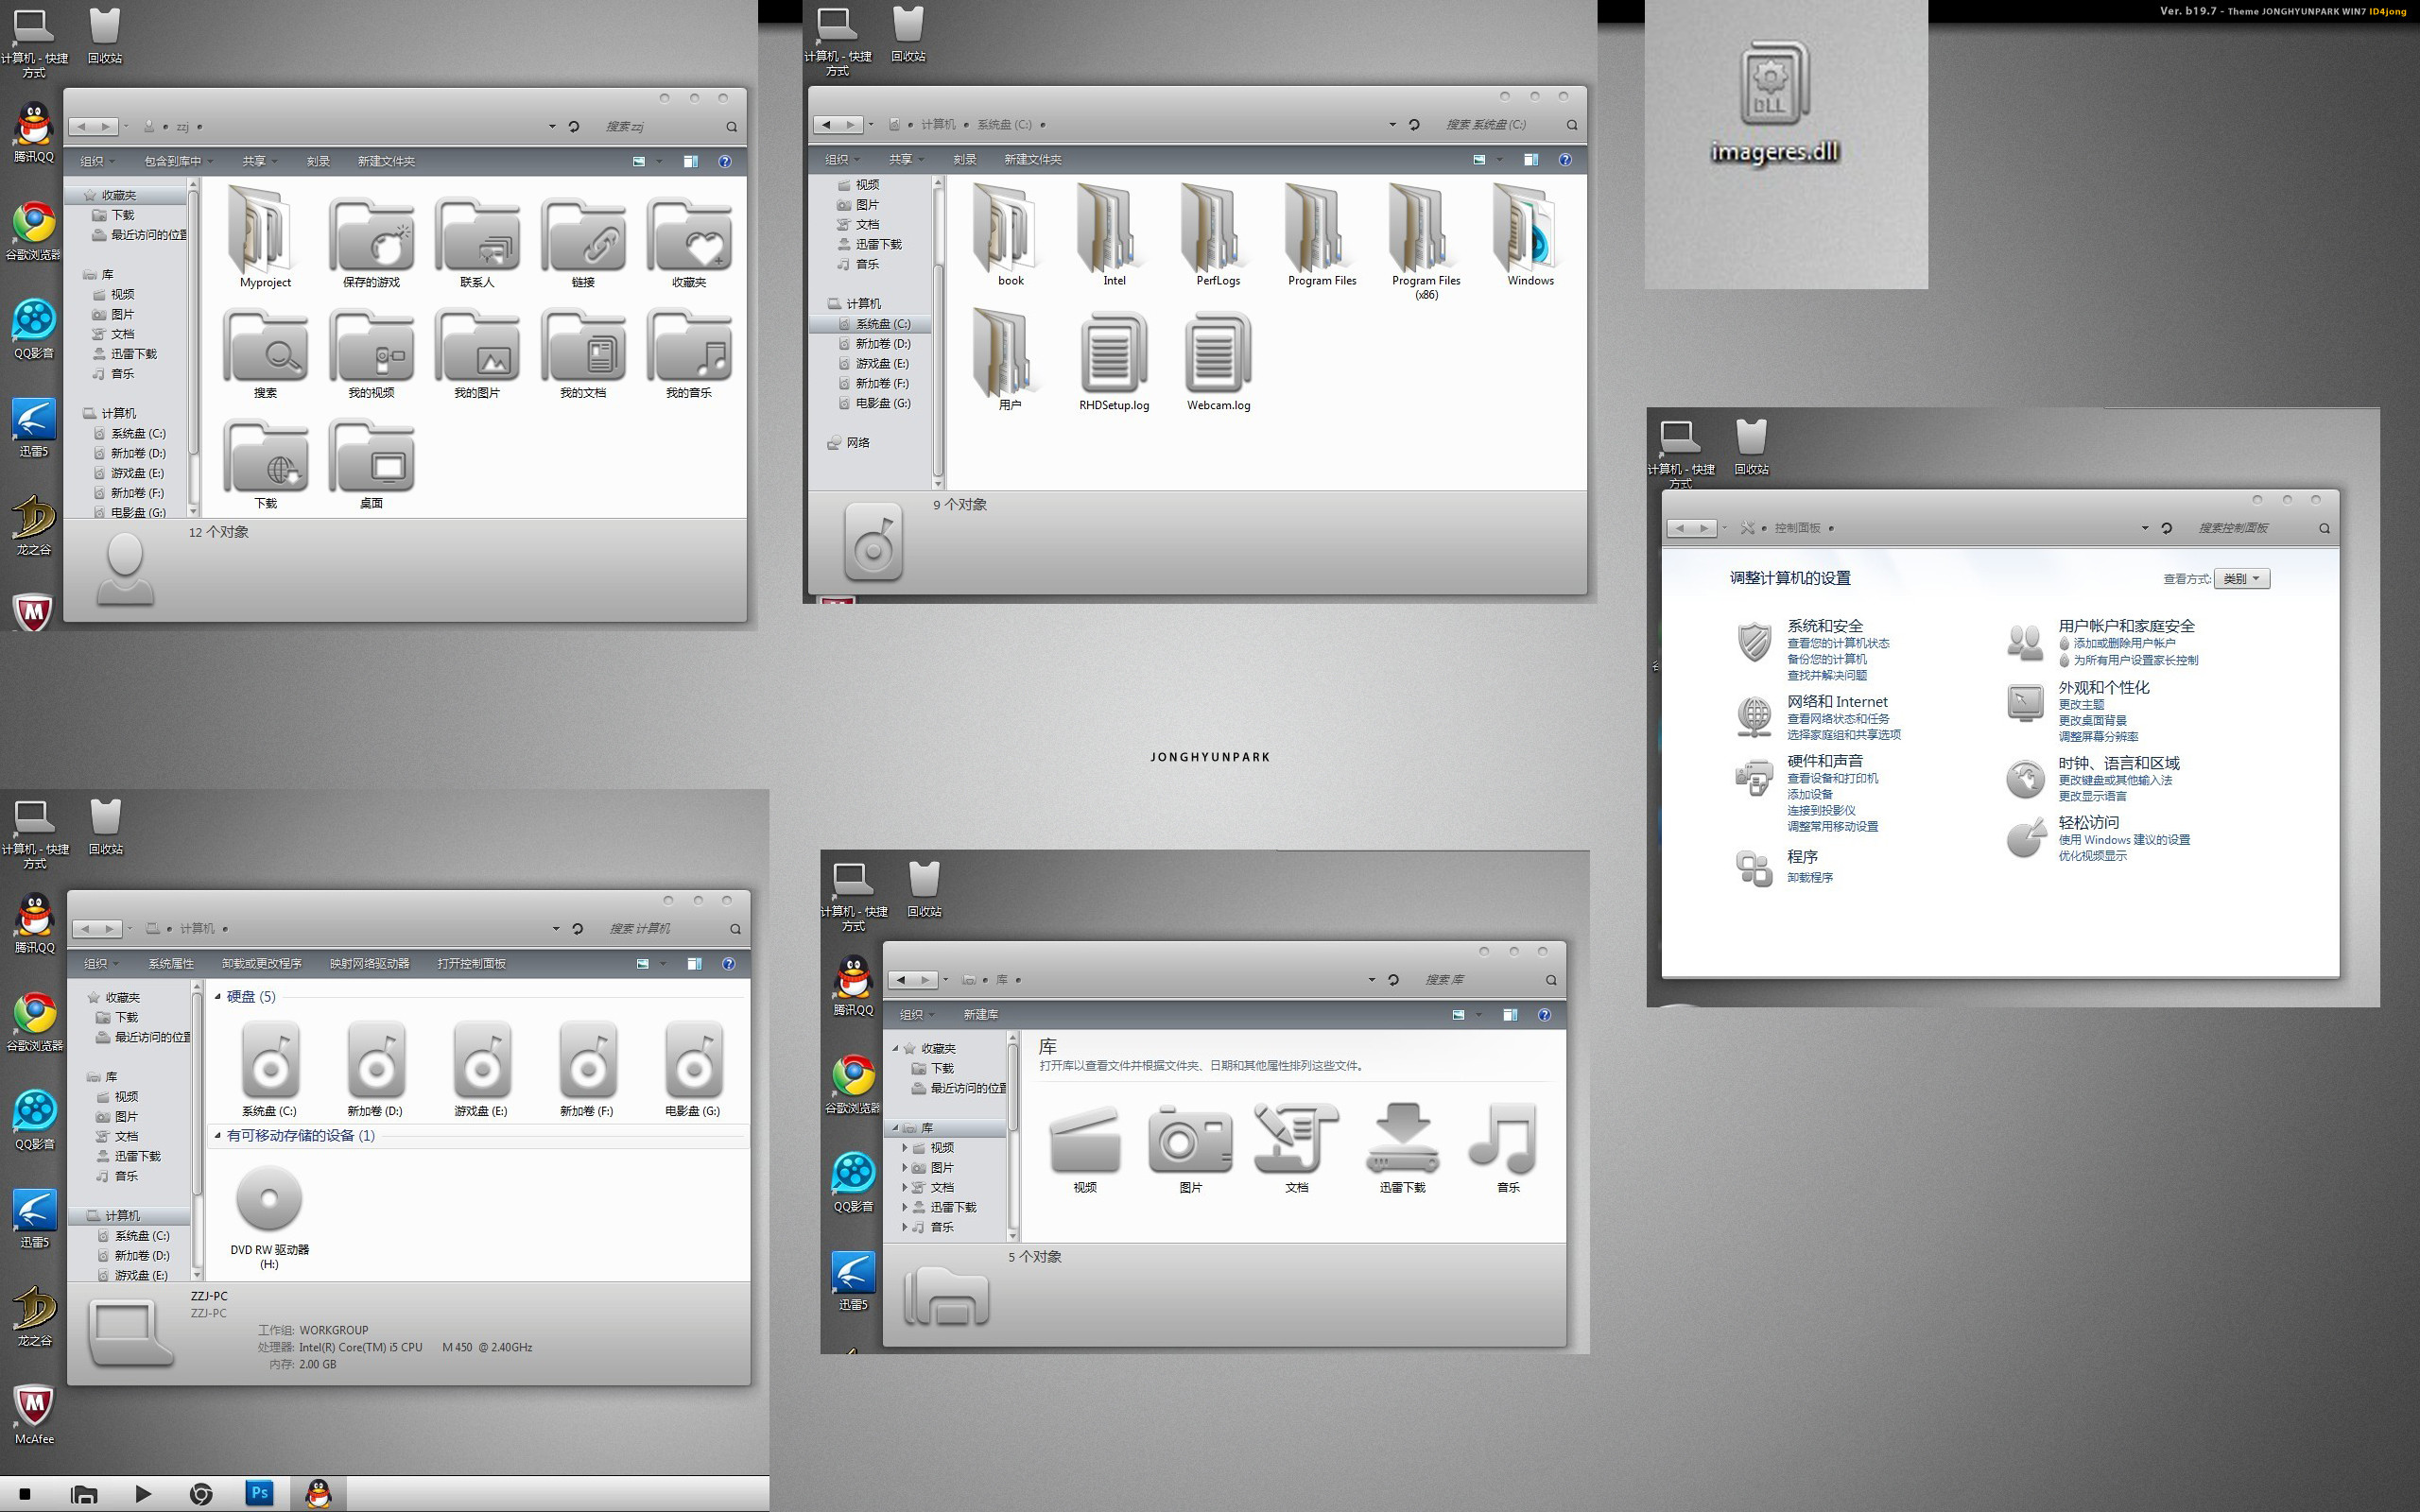Collapse the 硬盘 (5) group
The height and width of the screenshot is (1512, 2420).
point(218,996)
